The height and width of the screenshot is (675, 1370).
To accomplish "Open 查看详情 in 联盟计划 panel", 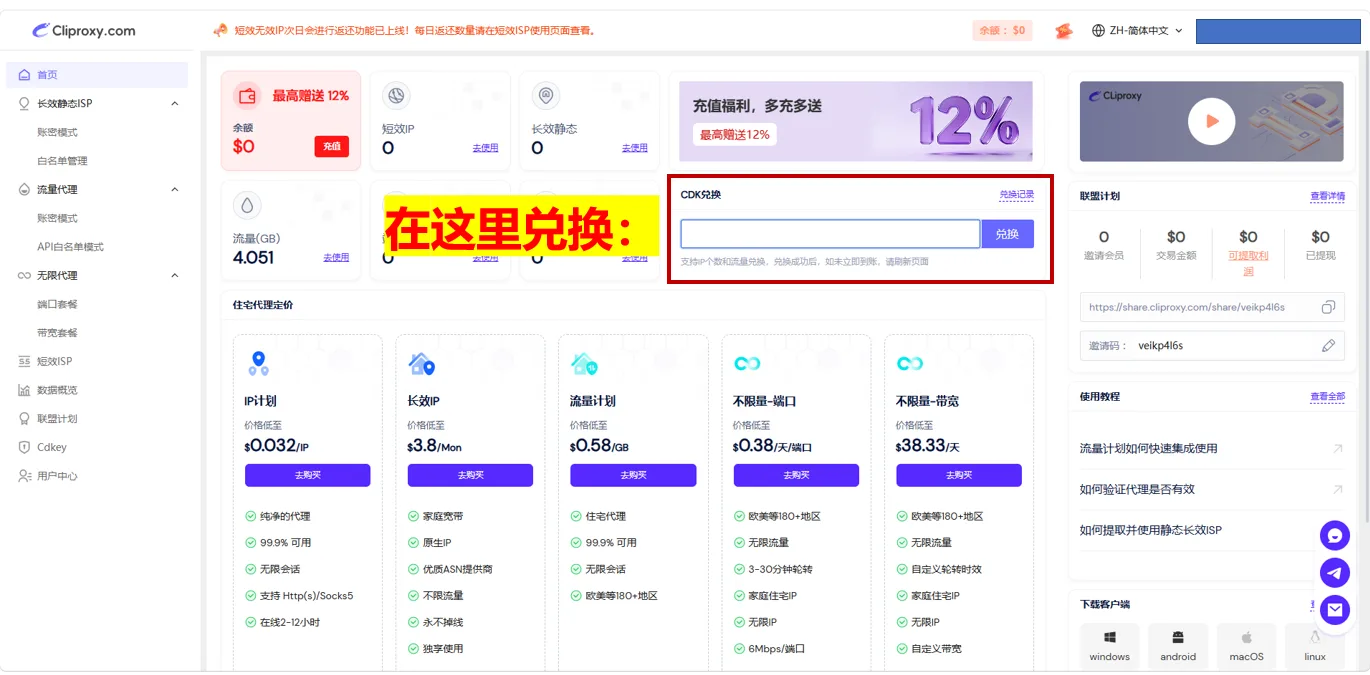I will 1327,197.
